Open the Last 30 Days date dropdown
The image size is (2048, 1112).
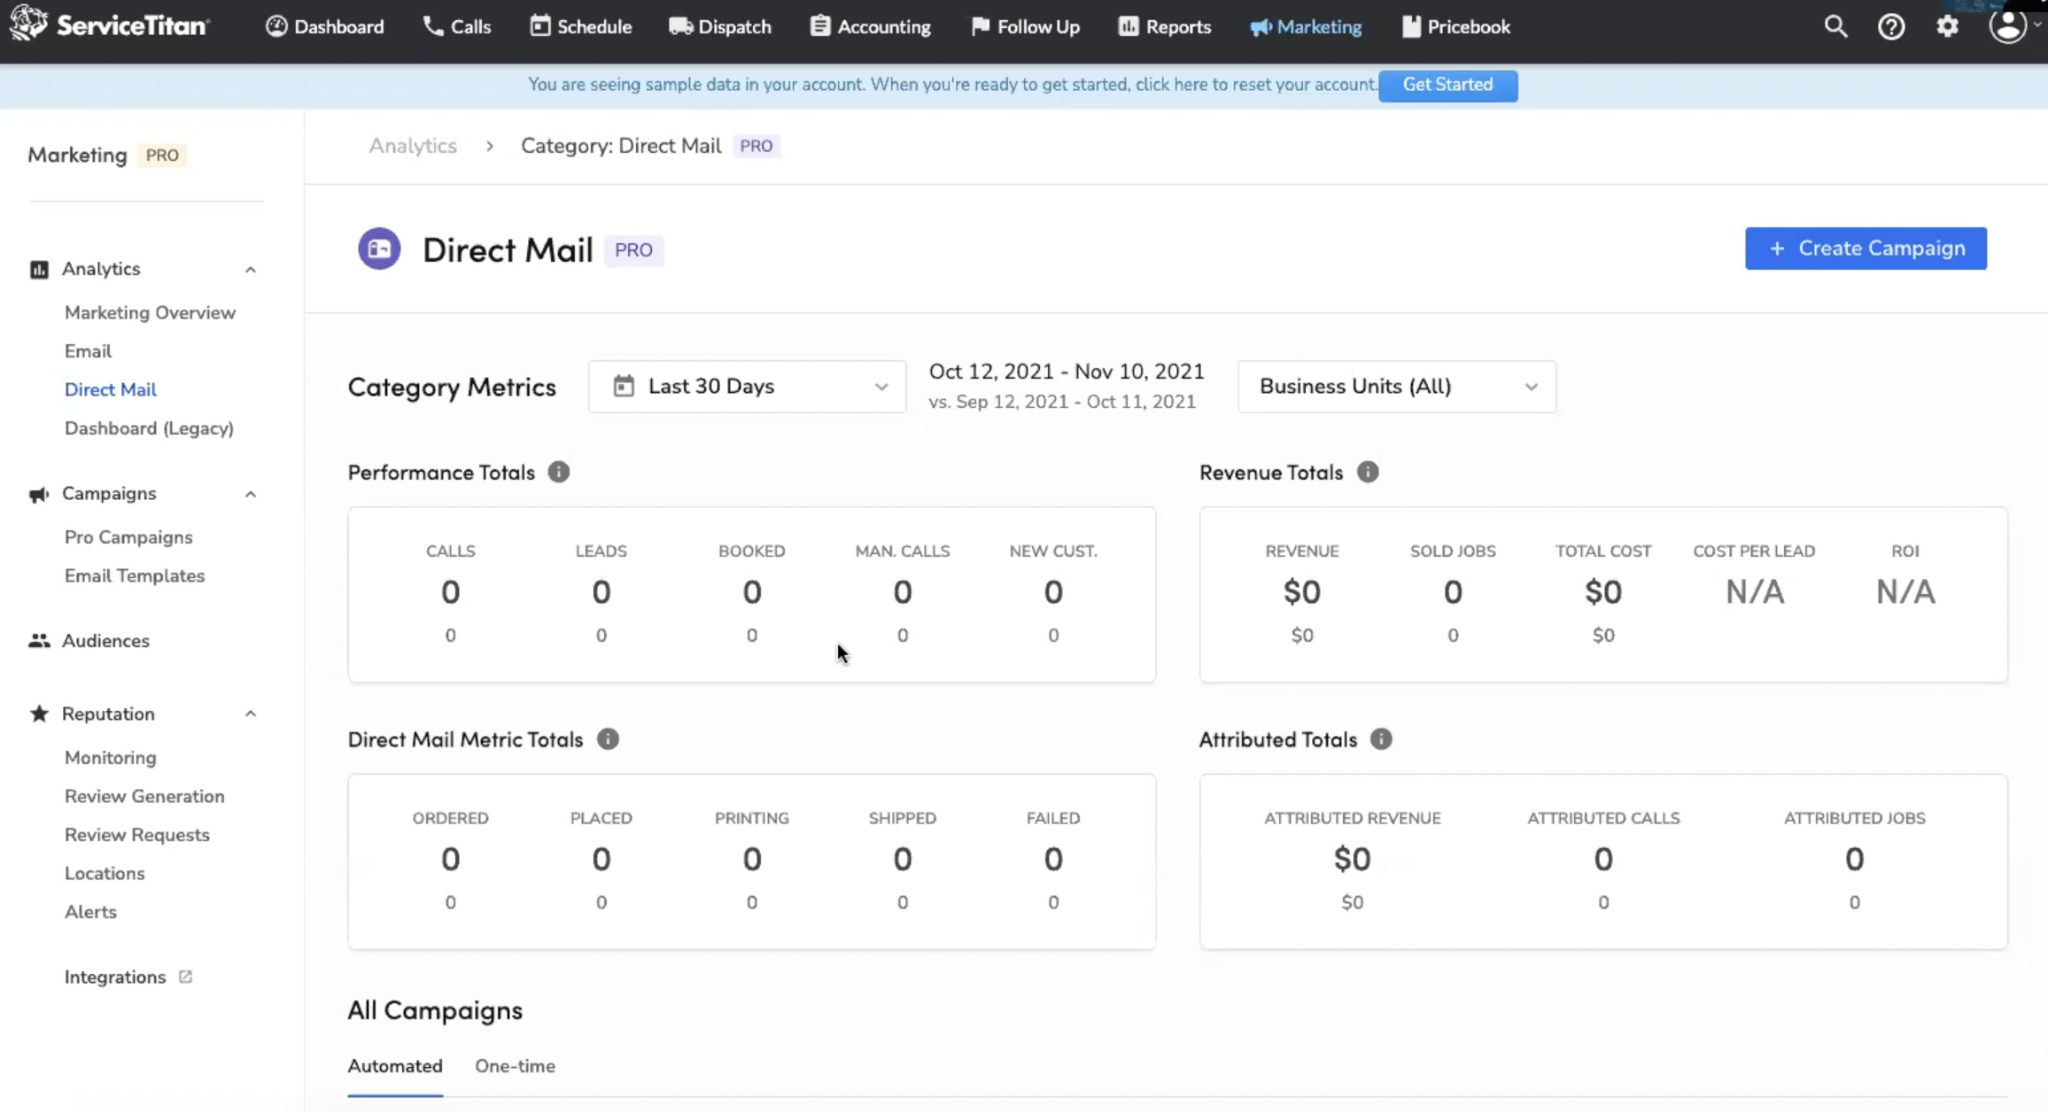[745, 386]
